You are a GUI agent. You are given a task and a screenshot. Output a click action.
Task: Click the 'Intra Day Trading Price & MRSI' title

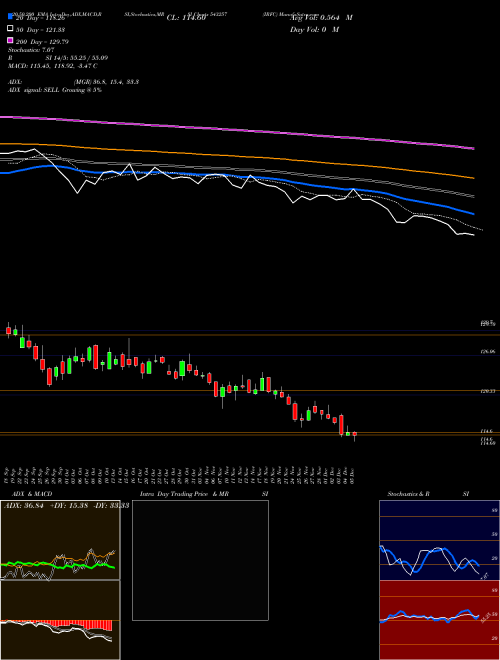point(204,494)
